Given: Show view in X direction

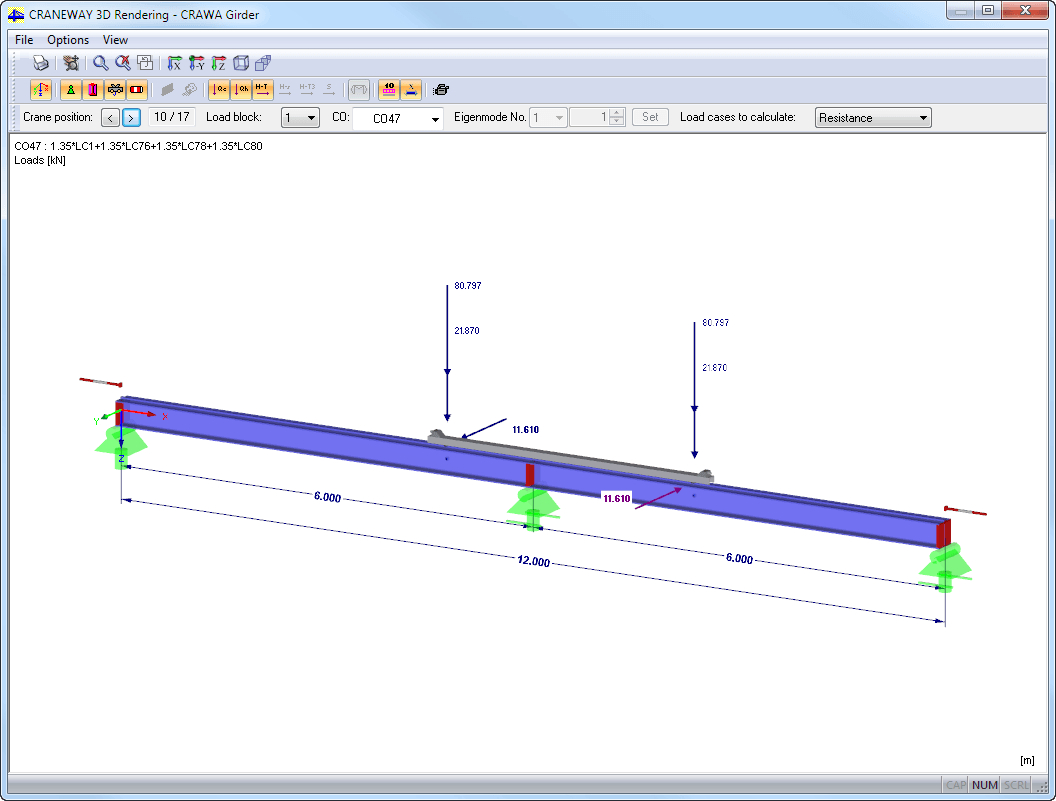Looking at the screenshot, I should pos(175,63).
